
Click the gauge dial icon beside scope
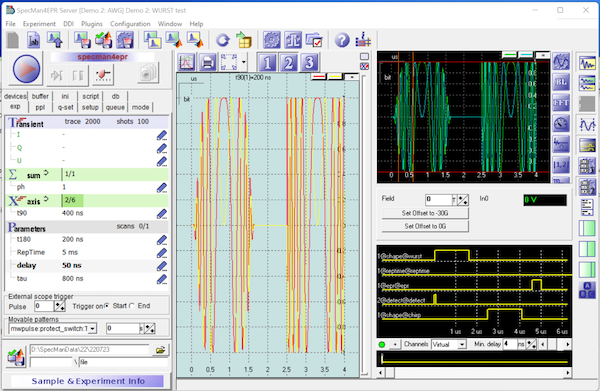(x=561, y=124)
